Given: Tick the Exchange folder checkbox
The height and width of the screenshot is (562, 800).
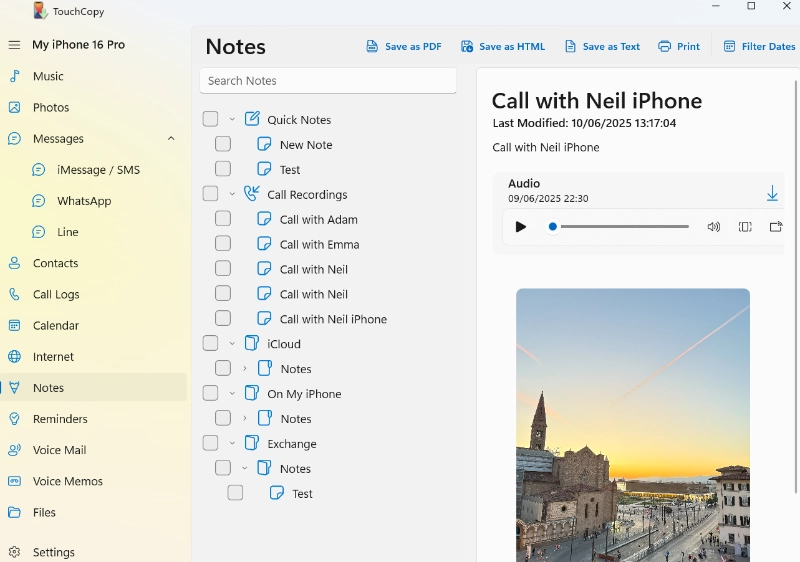Looking at the screenshot, I should [210, 443].
